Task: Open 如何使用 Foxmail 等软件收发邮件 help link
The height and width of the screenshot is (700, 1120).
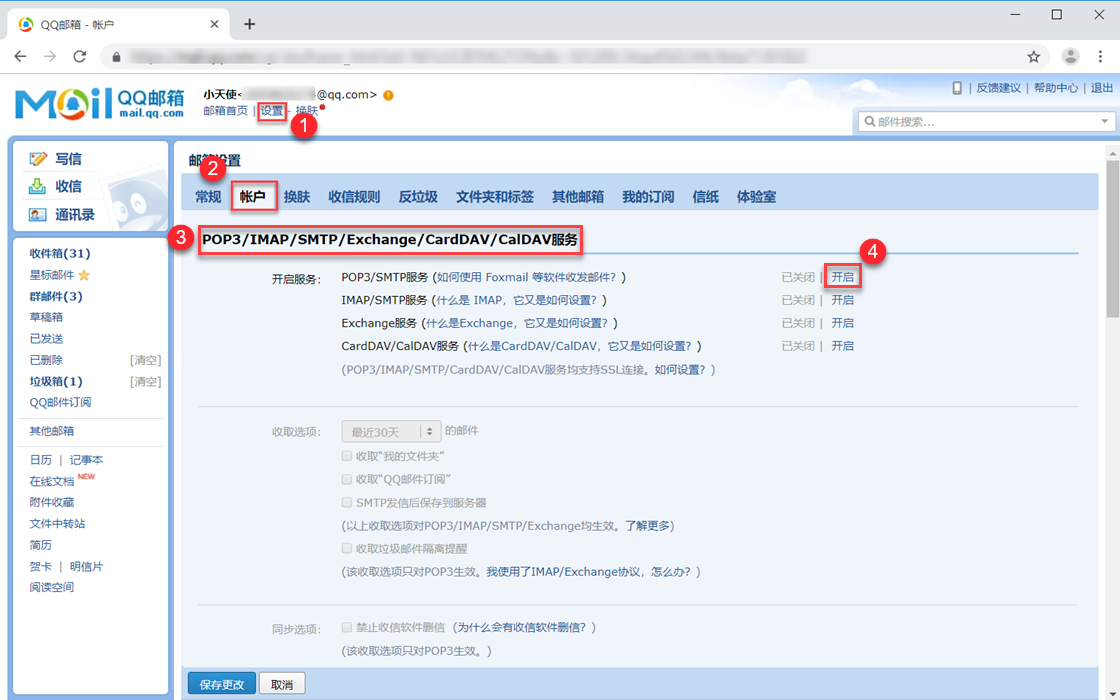Action: tap(526, 277)
